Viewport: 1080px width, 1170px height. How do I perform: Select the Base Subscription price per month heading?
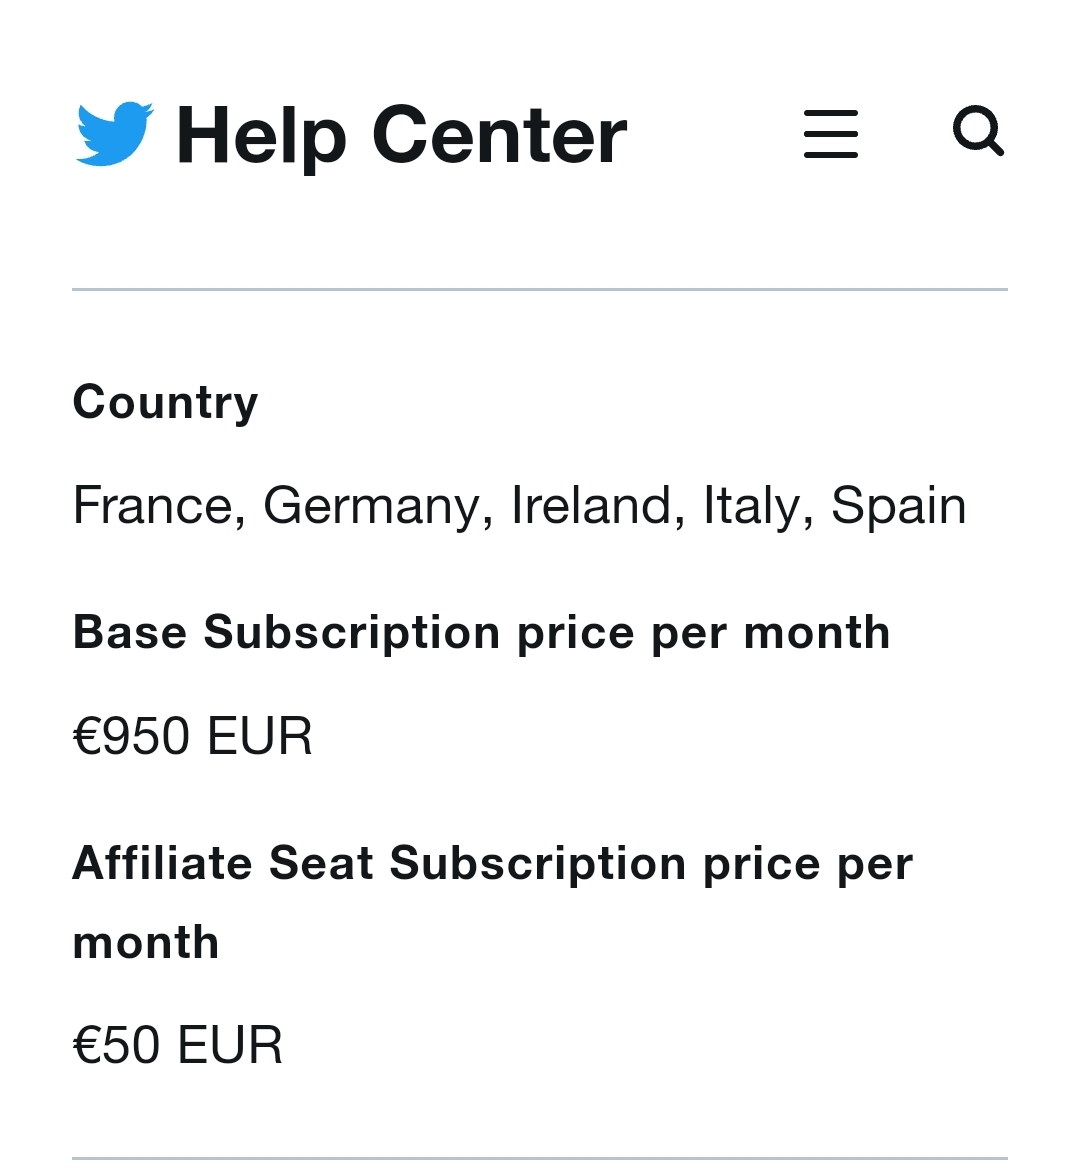481,634
